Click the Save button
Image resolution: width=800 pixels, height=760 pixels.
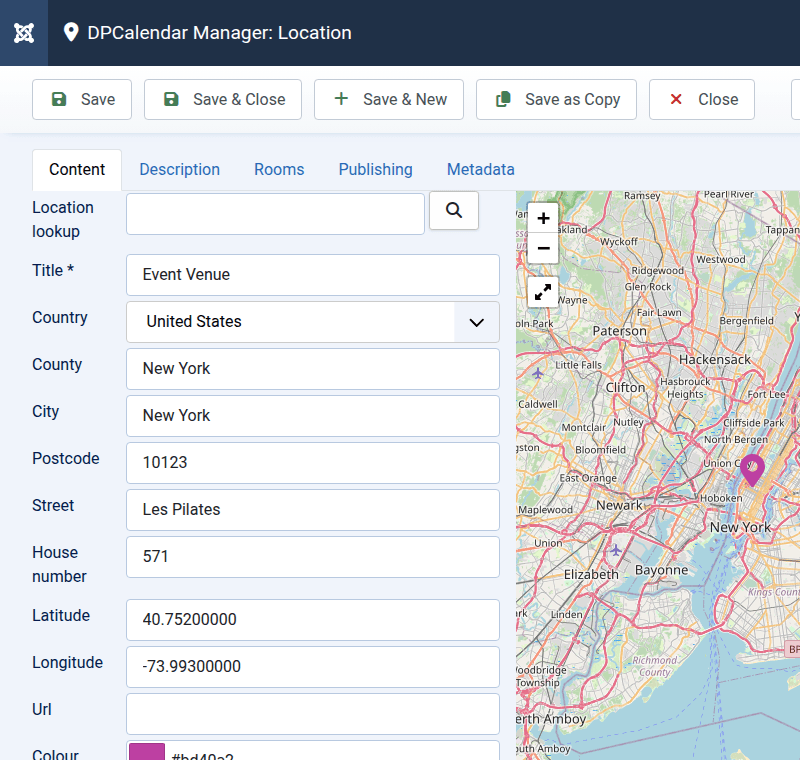(x=82, y=99)
